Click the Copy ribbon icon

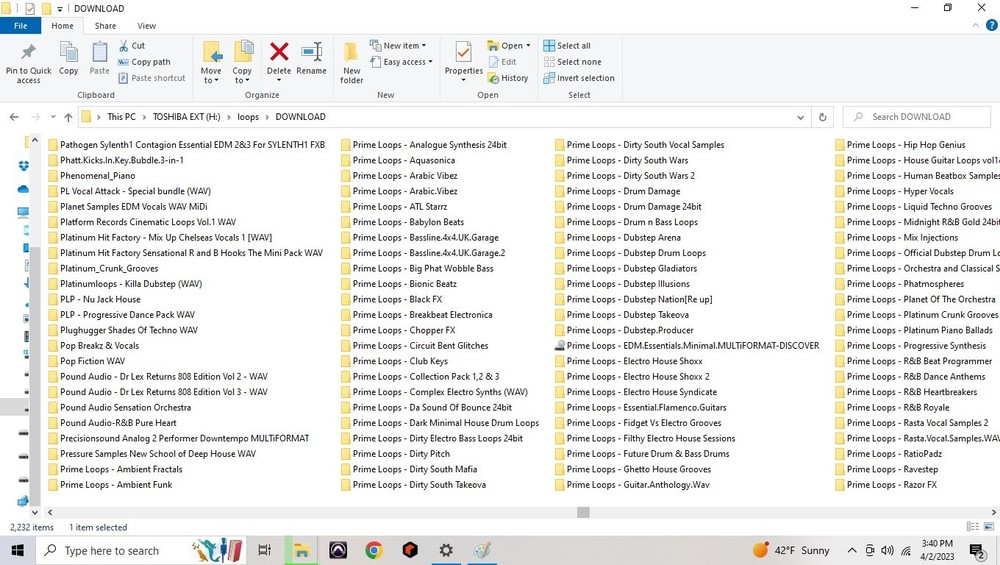pos(68,58)
